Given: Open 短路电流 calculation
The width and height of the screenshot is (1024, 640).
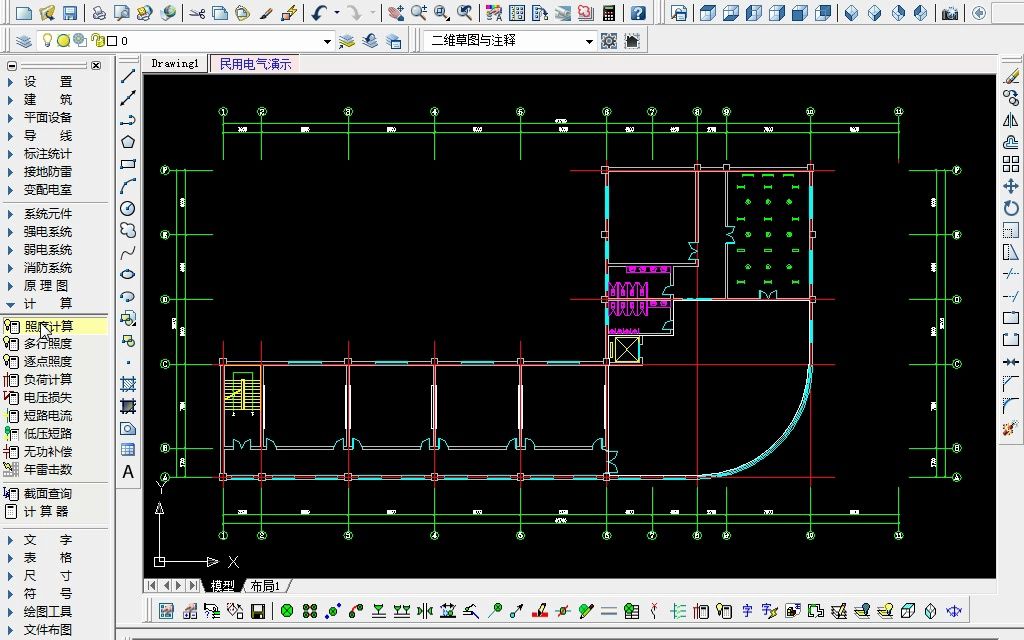Looking at the screenshot, I should click(x=48, y=415).
